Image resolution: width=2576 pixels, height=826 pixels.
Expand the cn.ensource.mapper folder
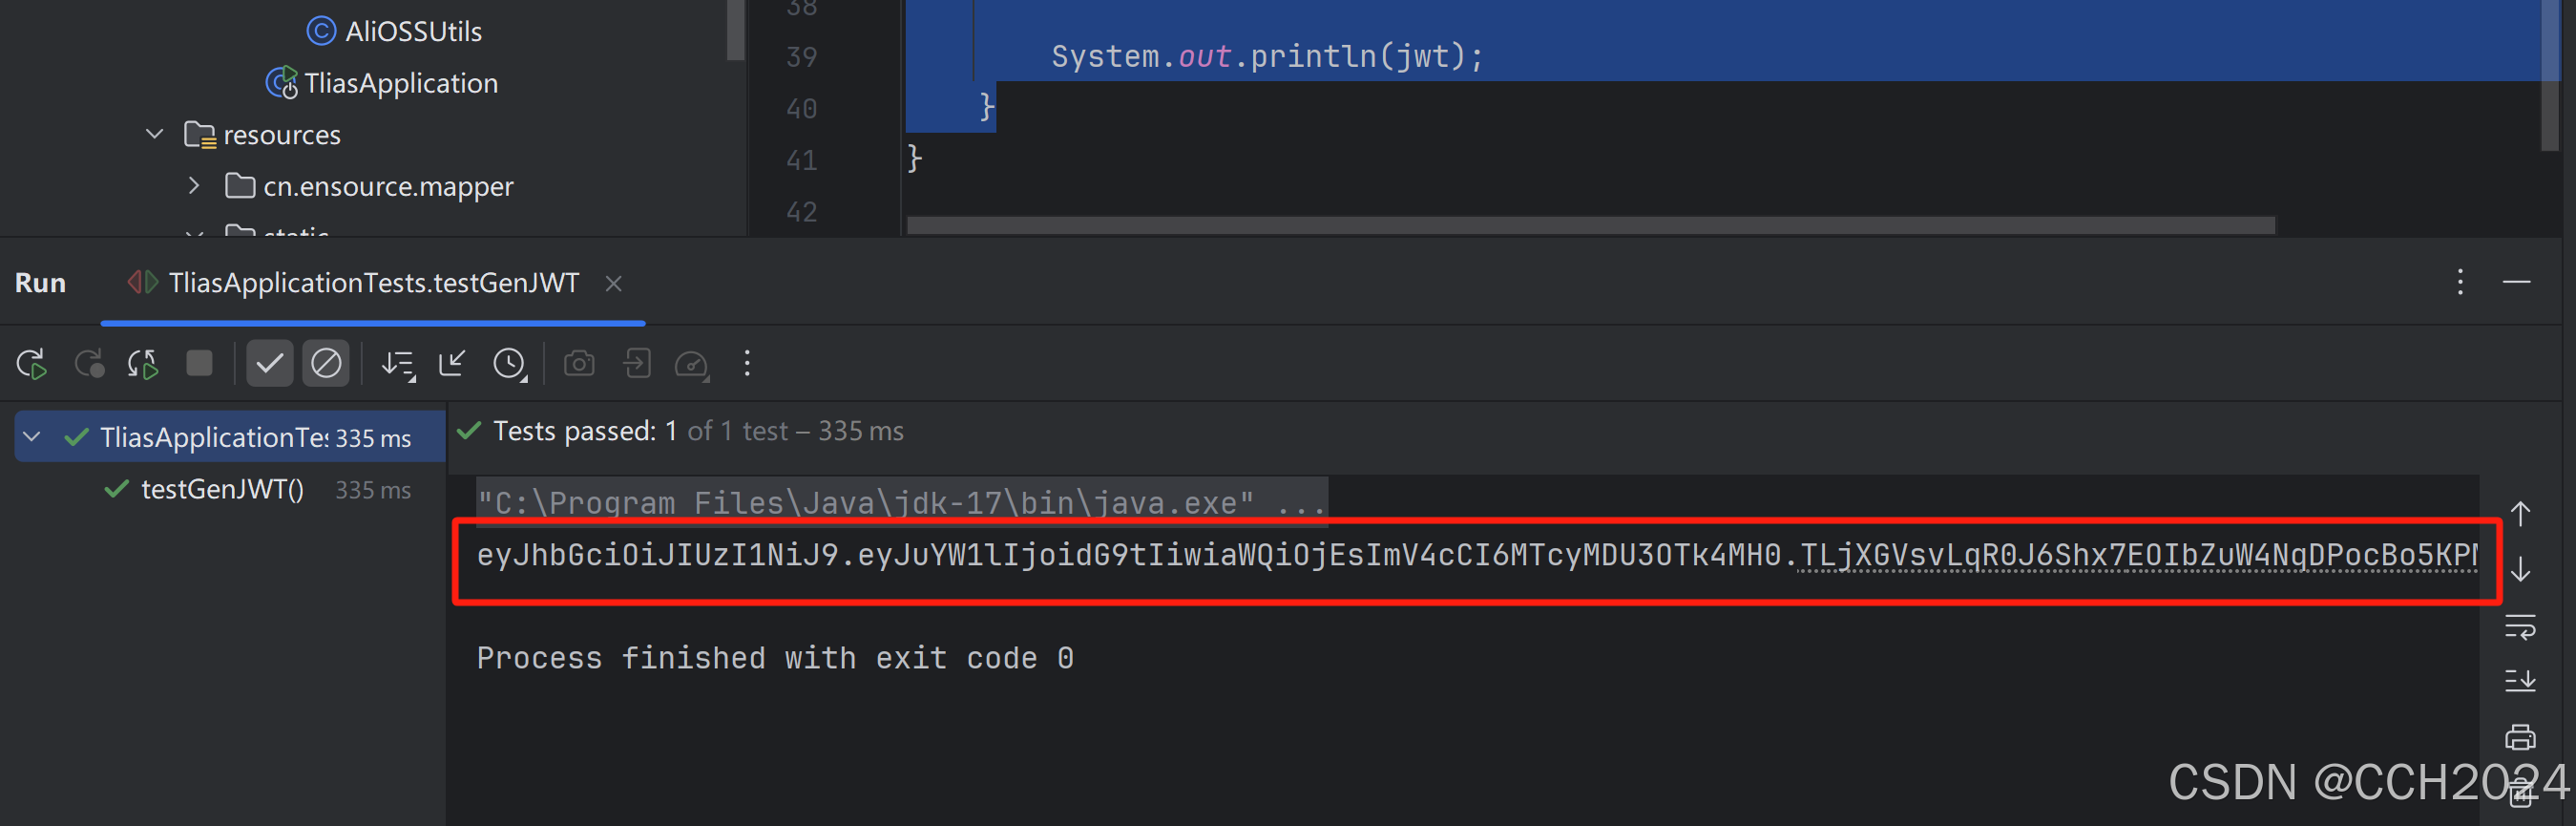point(193,185)
